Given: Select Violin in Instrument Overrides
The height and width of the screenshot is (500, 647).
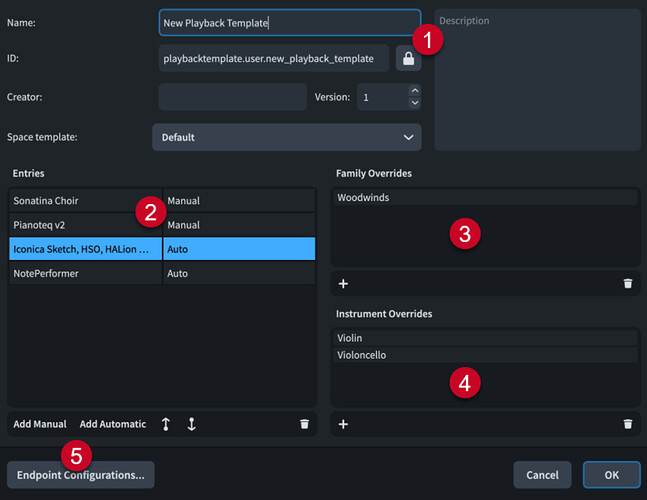Looking at the screenshot, I should click(x=485, y=338).
